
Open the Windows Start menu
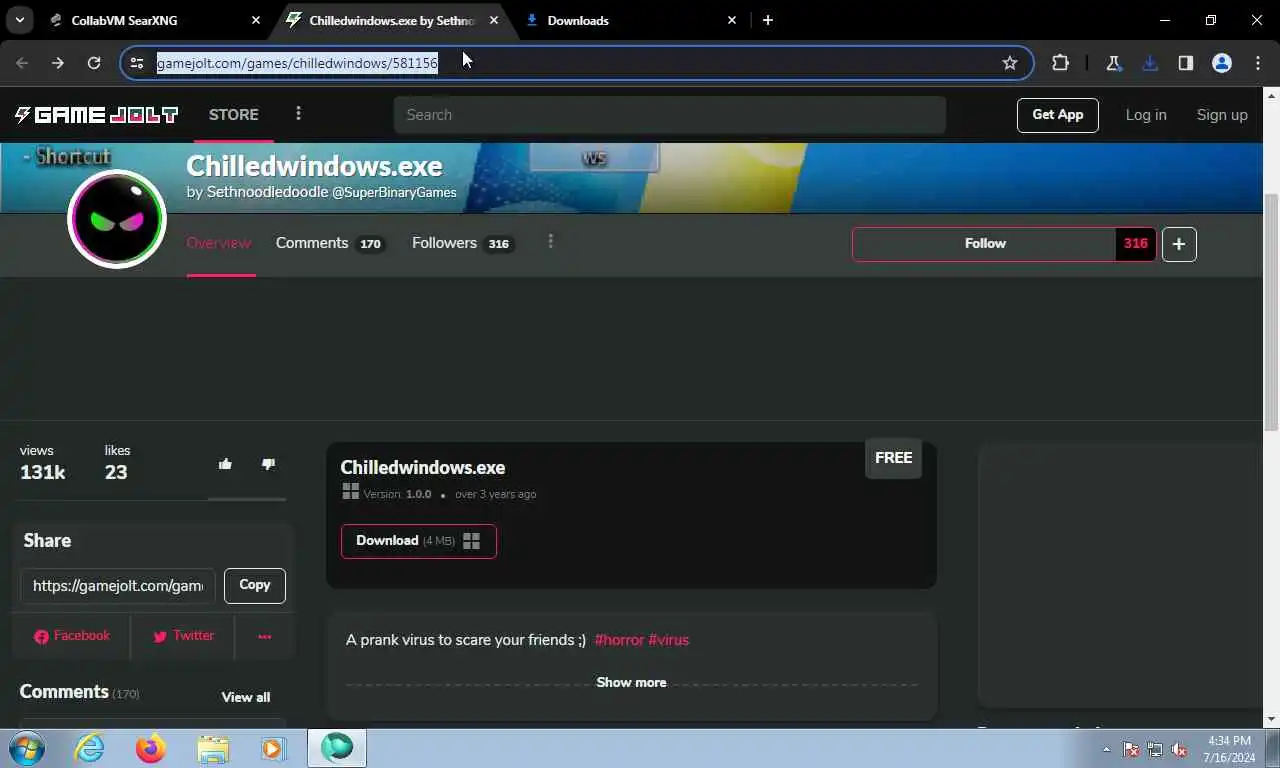(x=25, y=748)
